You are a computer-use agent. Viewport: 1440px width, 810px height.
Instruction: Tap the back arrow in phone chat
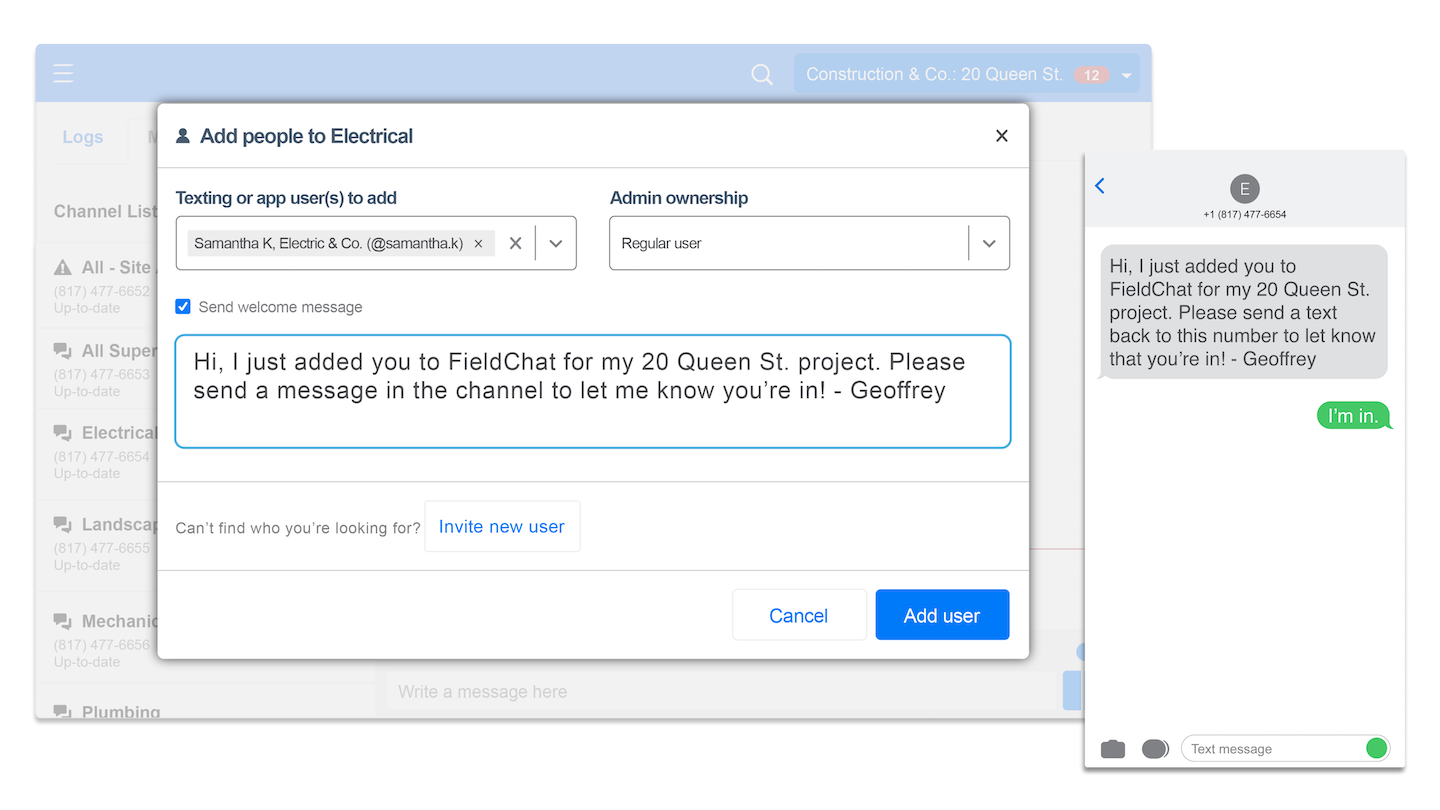tap(1100, 186)
